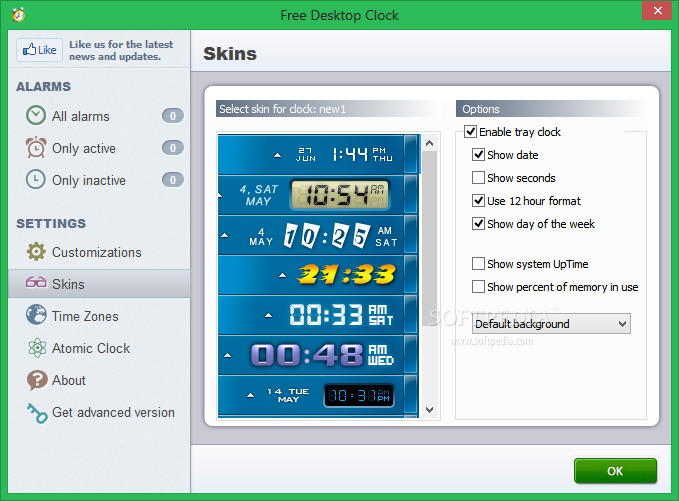Choose the 10:25 flip-card clock skin

[318, 235]
